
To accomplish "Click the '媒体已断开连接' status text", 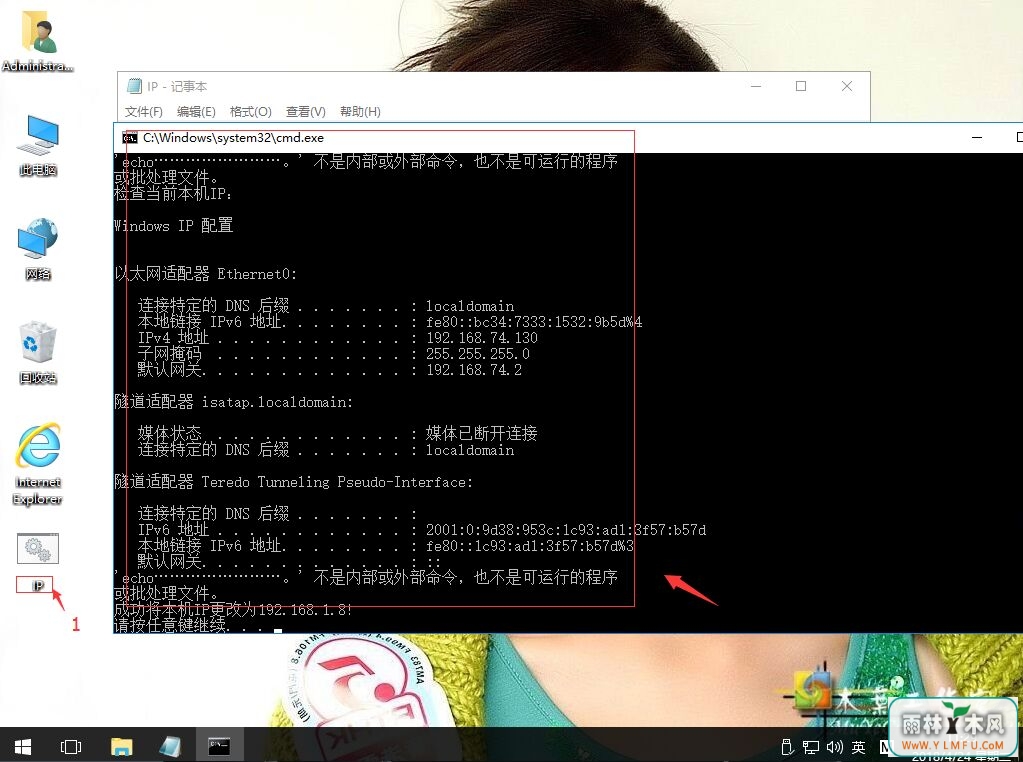I will [x=481, y=433].
